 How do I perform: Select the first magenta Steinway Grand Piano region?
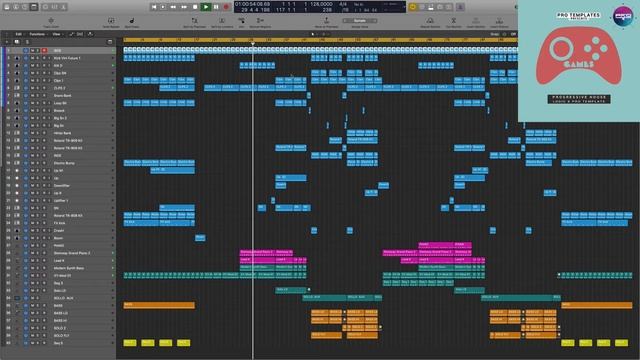[x=257, y=253]
